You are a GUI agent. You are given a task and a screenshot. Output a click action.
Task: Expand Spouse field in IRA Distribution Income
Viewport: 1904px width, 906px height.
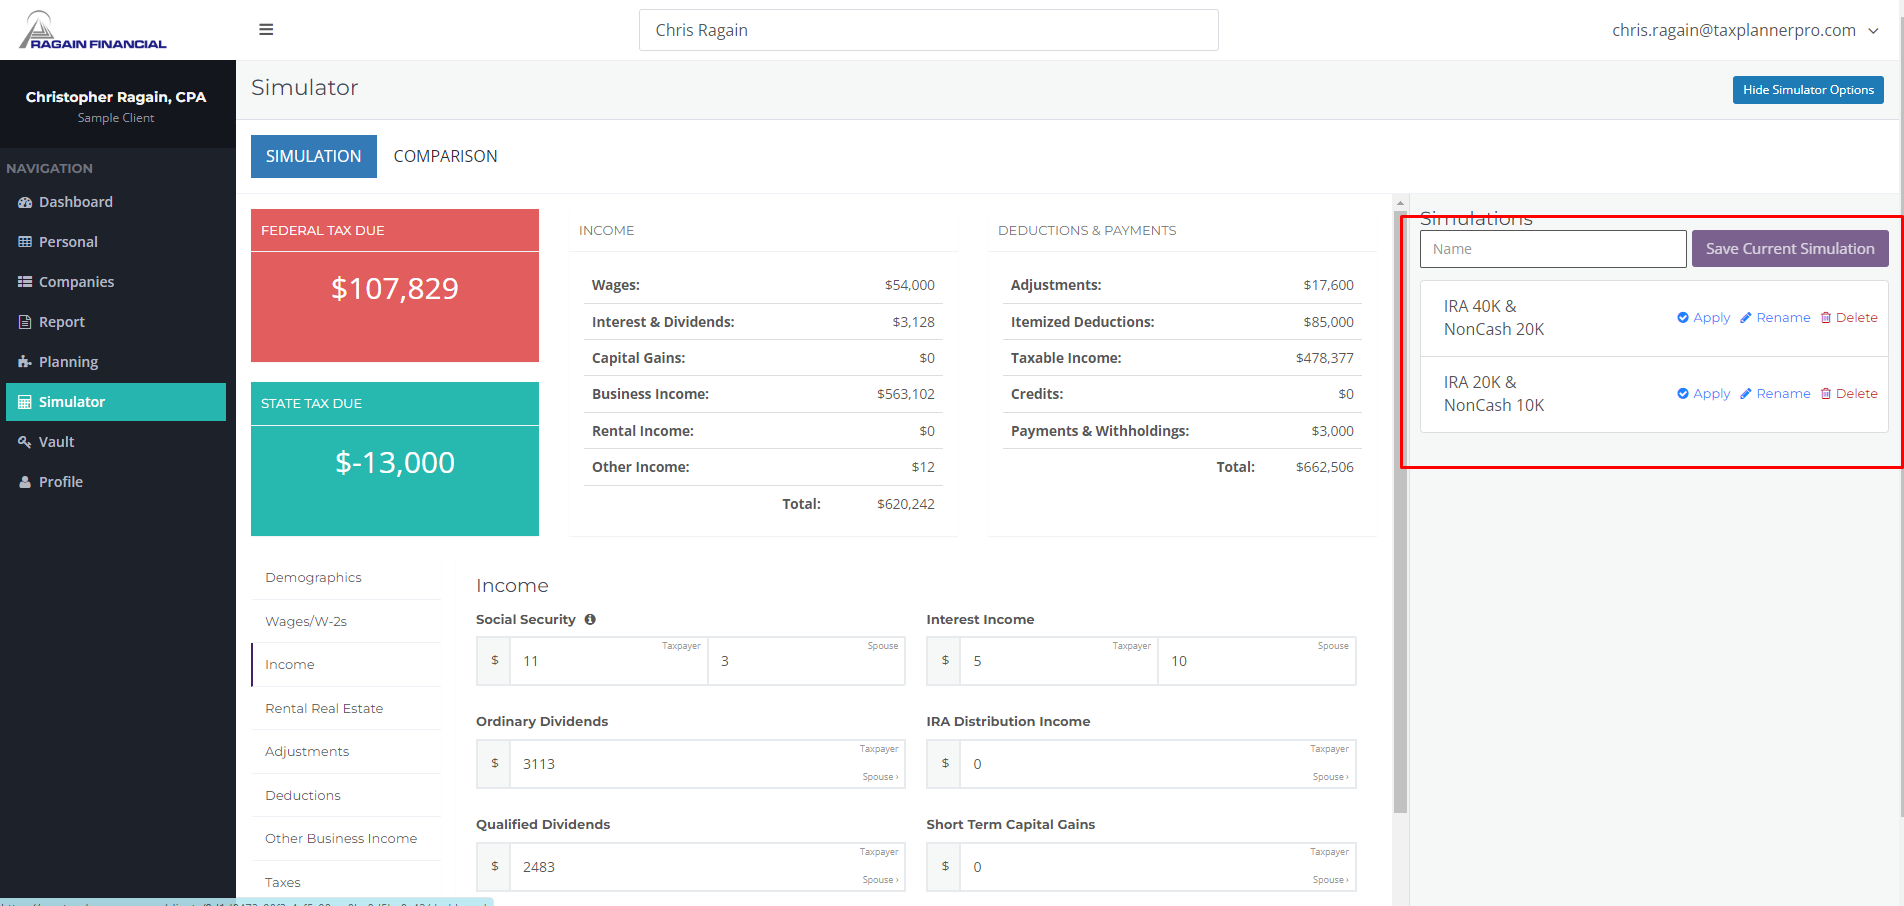pos(1330,777)
